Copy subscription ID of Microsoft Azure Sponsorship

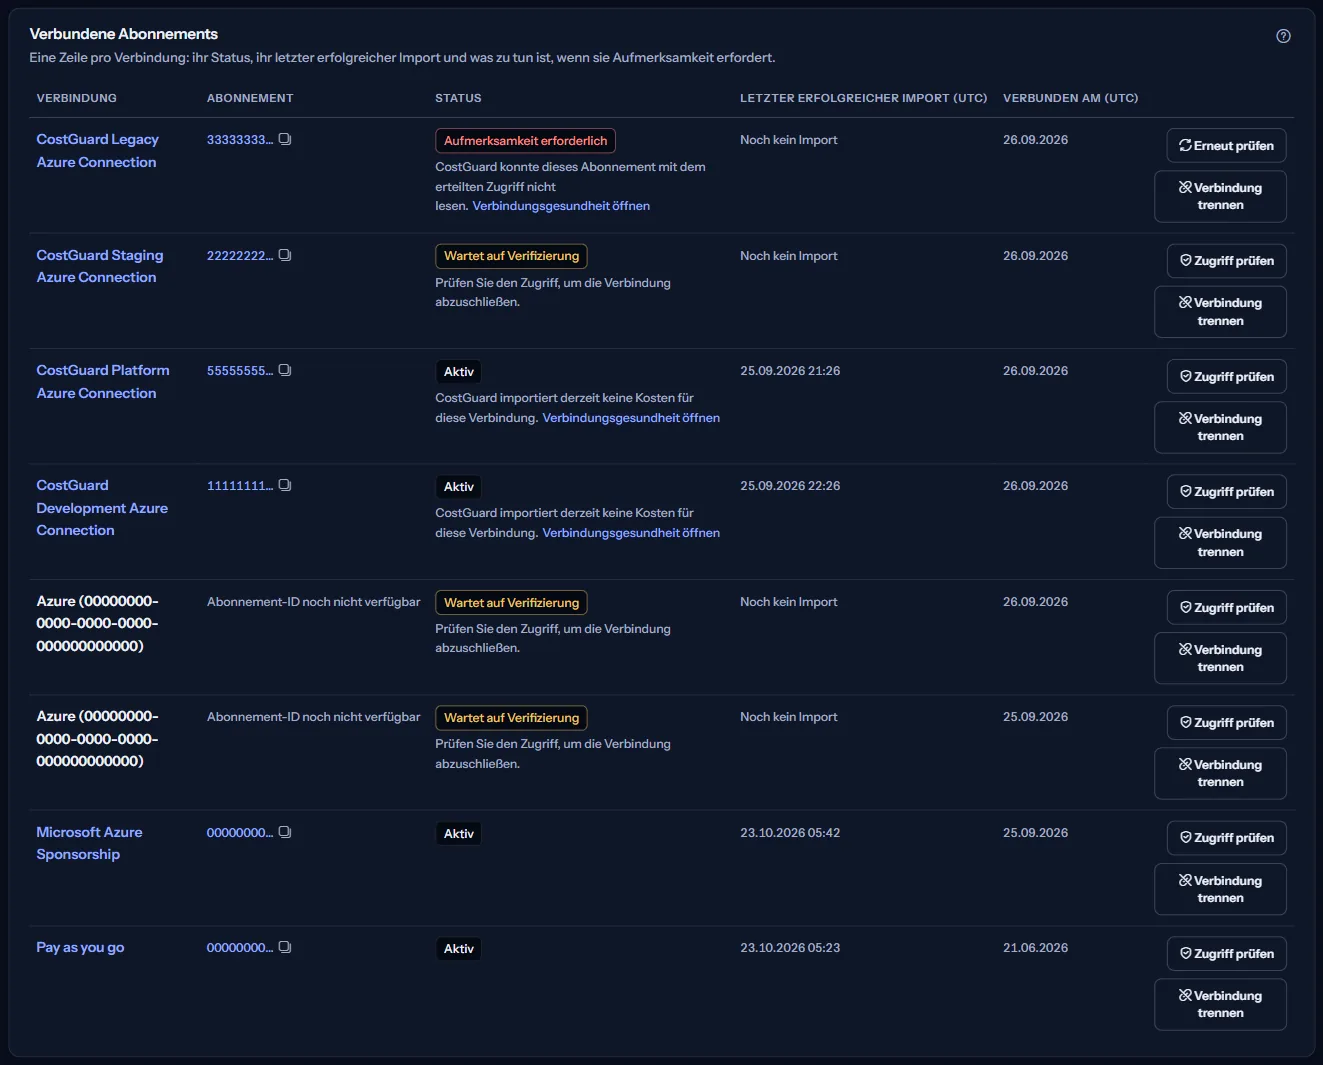(285, 832)
